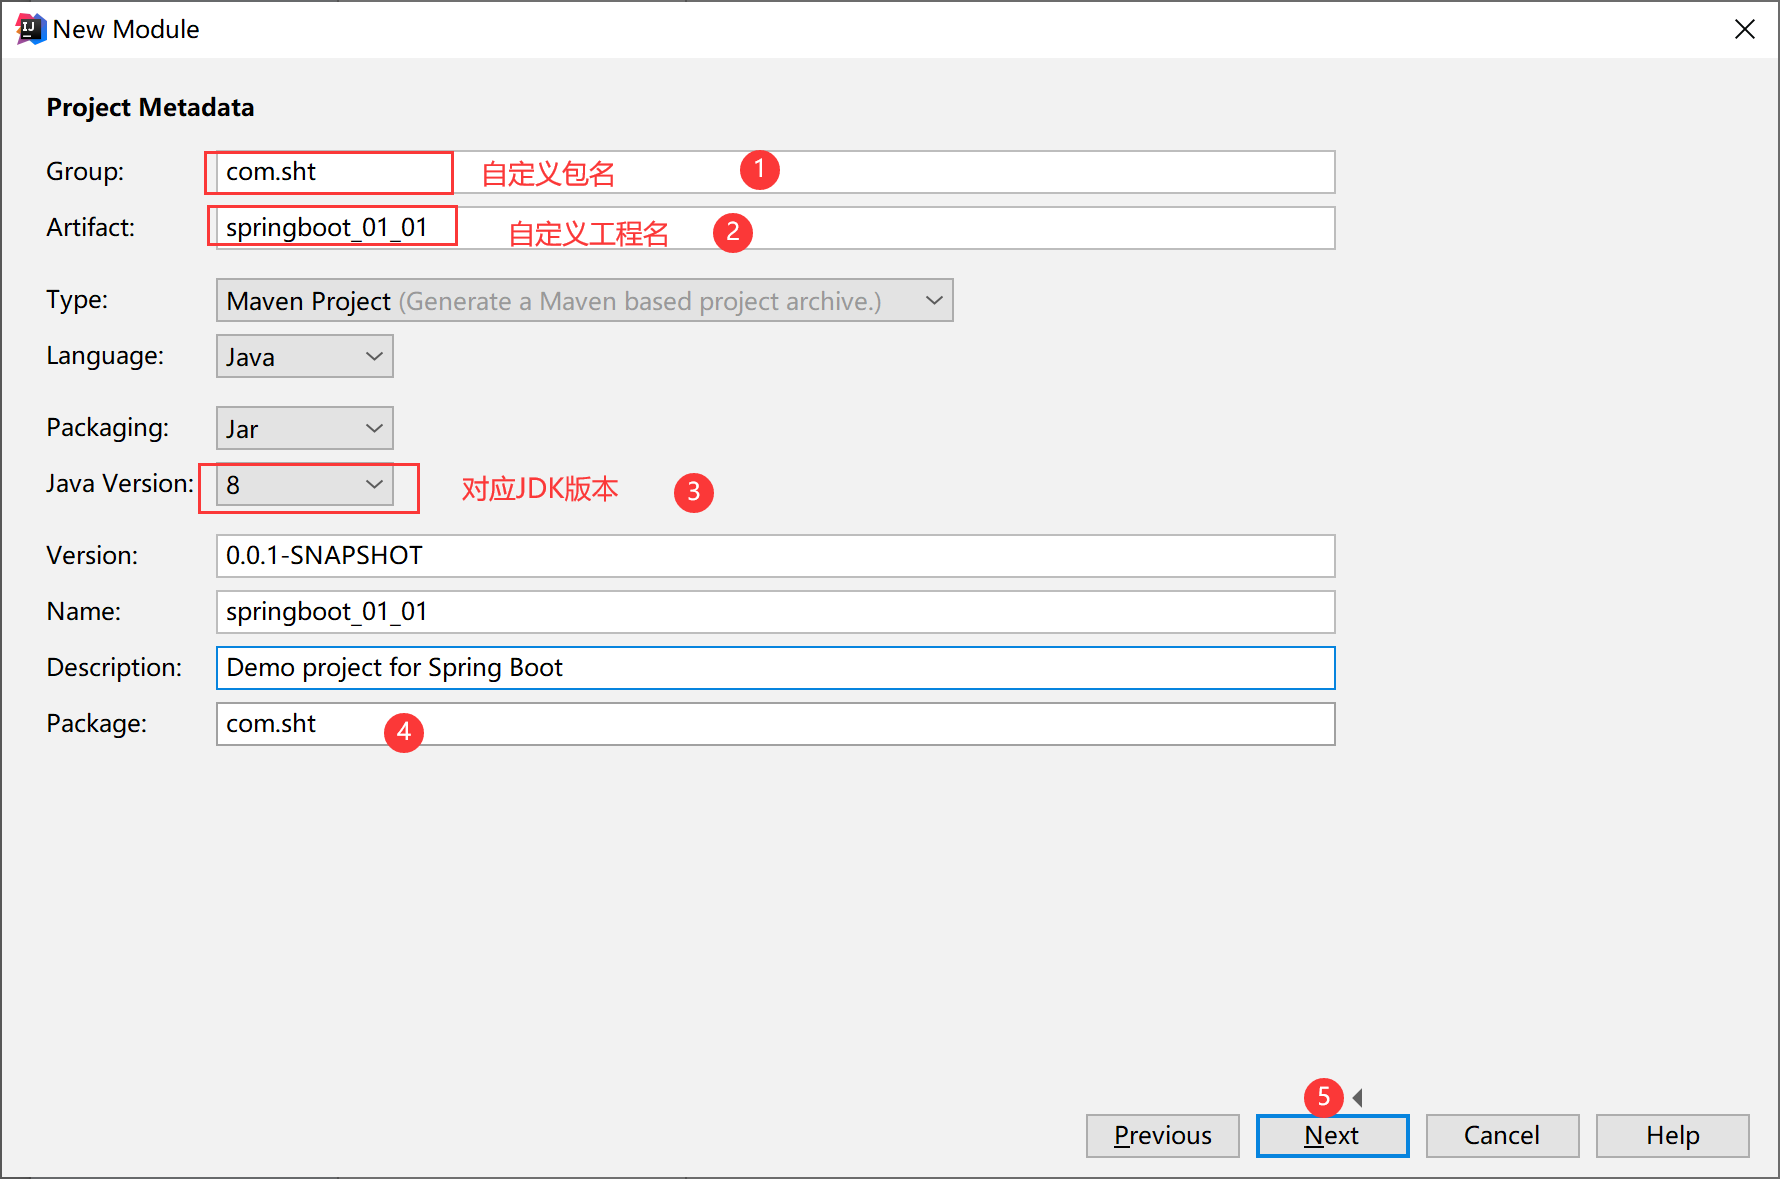Click the Name input field

point(775,612)
